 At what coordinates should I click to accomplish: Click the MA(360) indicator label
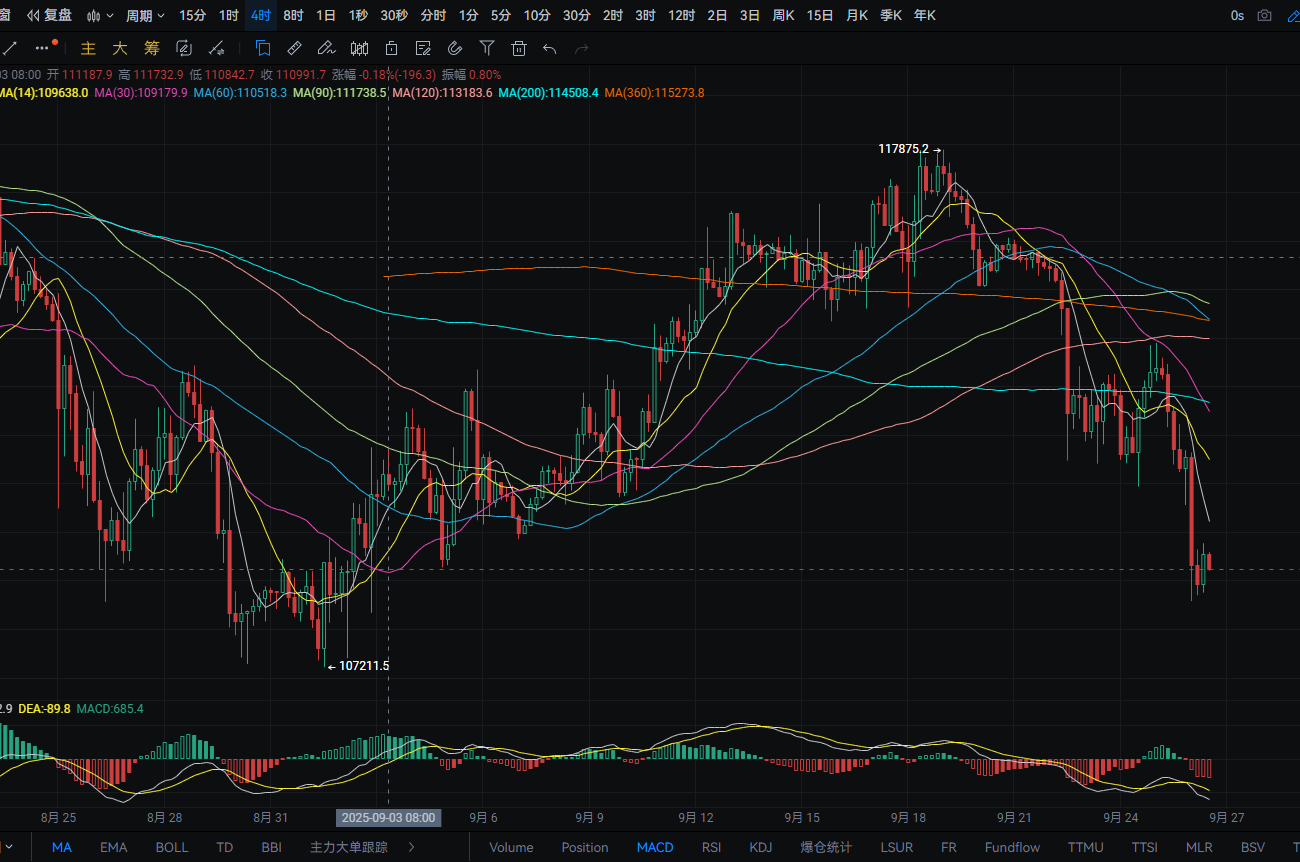tap(654, 92)
